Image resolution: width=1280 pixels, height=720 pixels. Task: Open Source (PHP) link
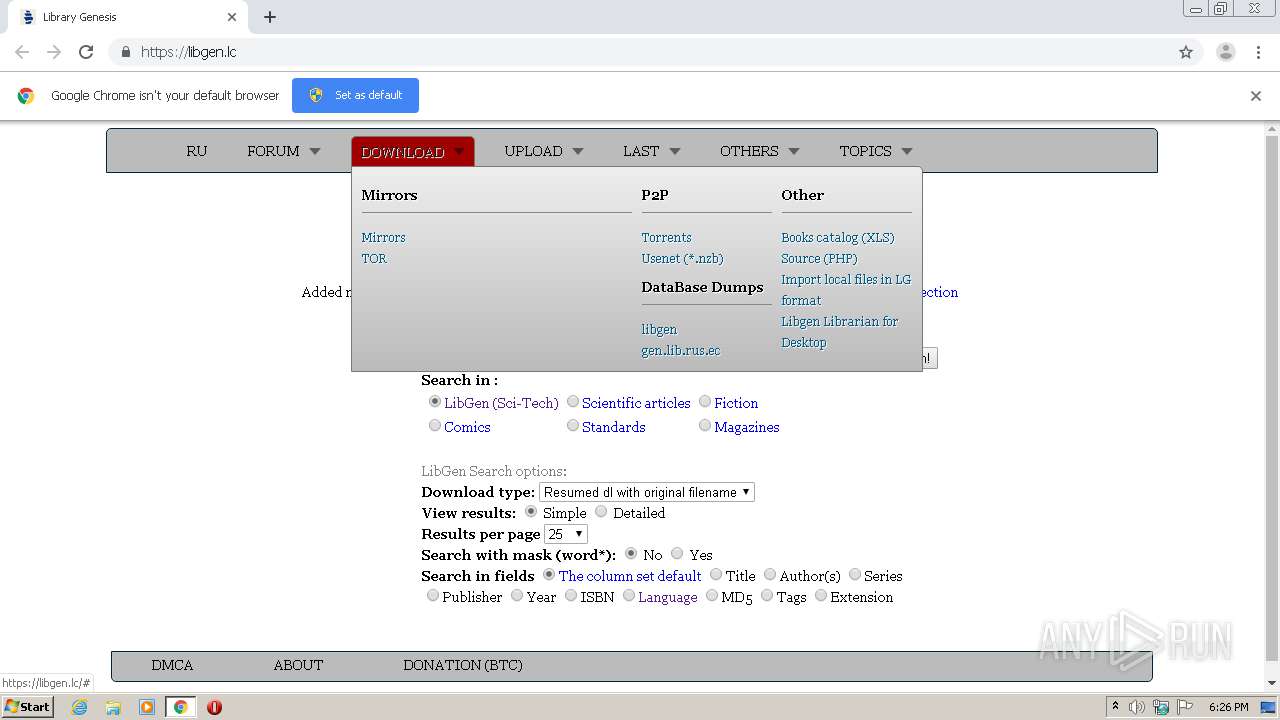pyautogui.click(x=819, y=258)
